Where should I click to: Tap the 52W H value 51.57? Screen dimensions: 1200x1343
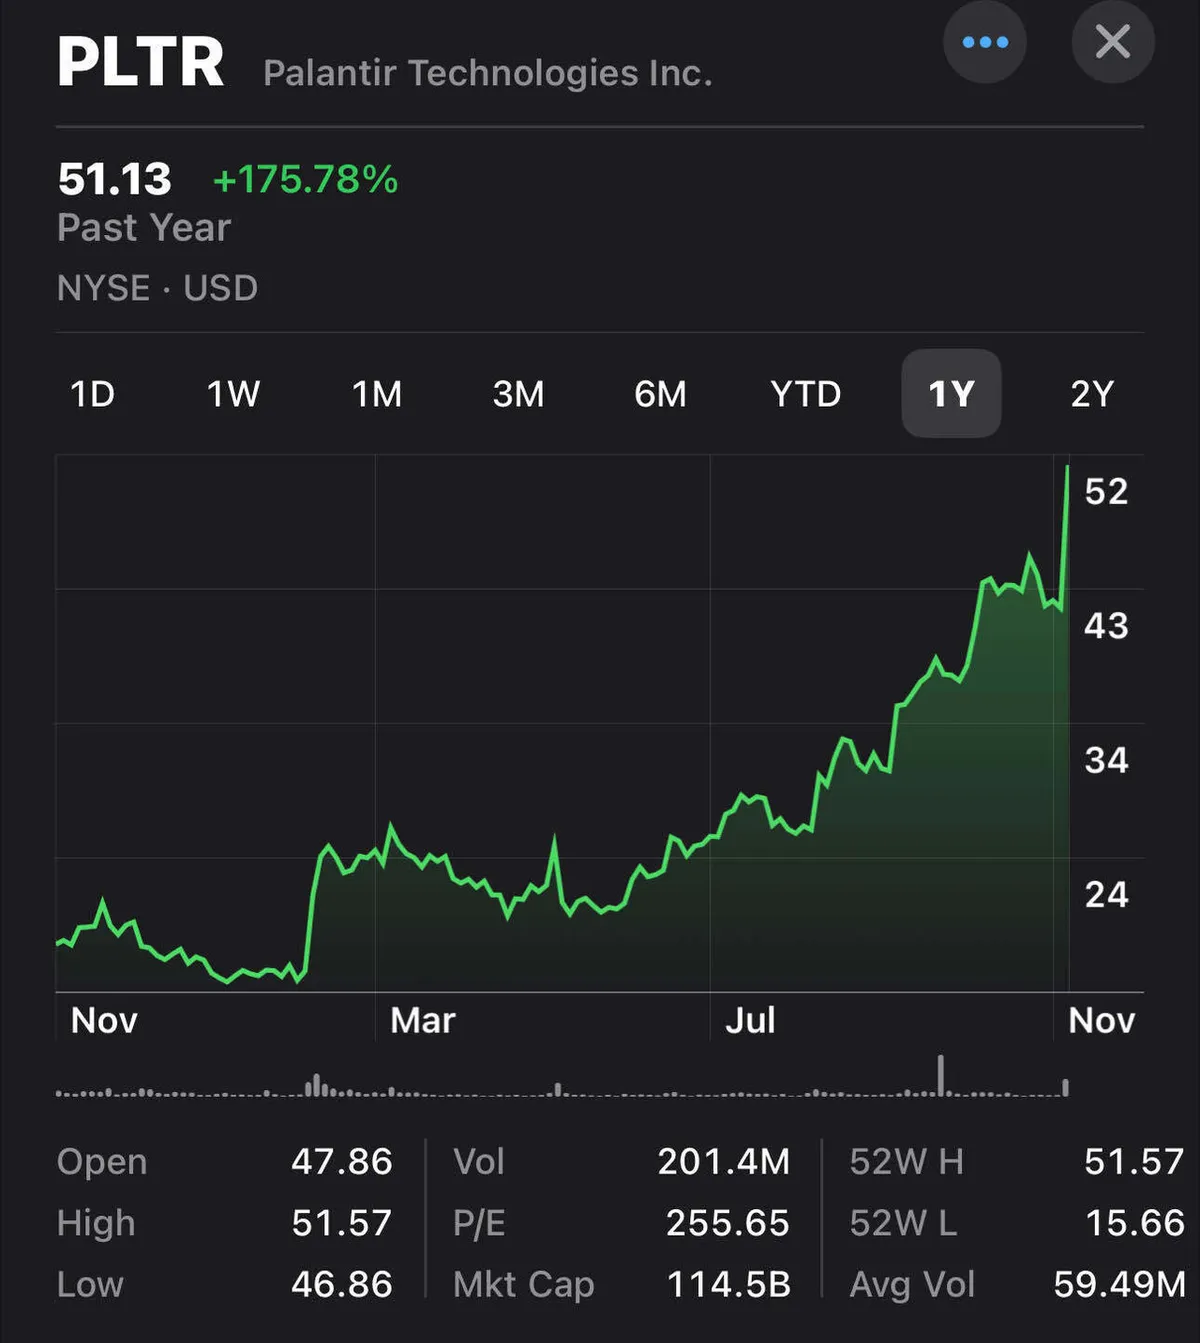pos(1134,1162)
